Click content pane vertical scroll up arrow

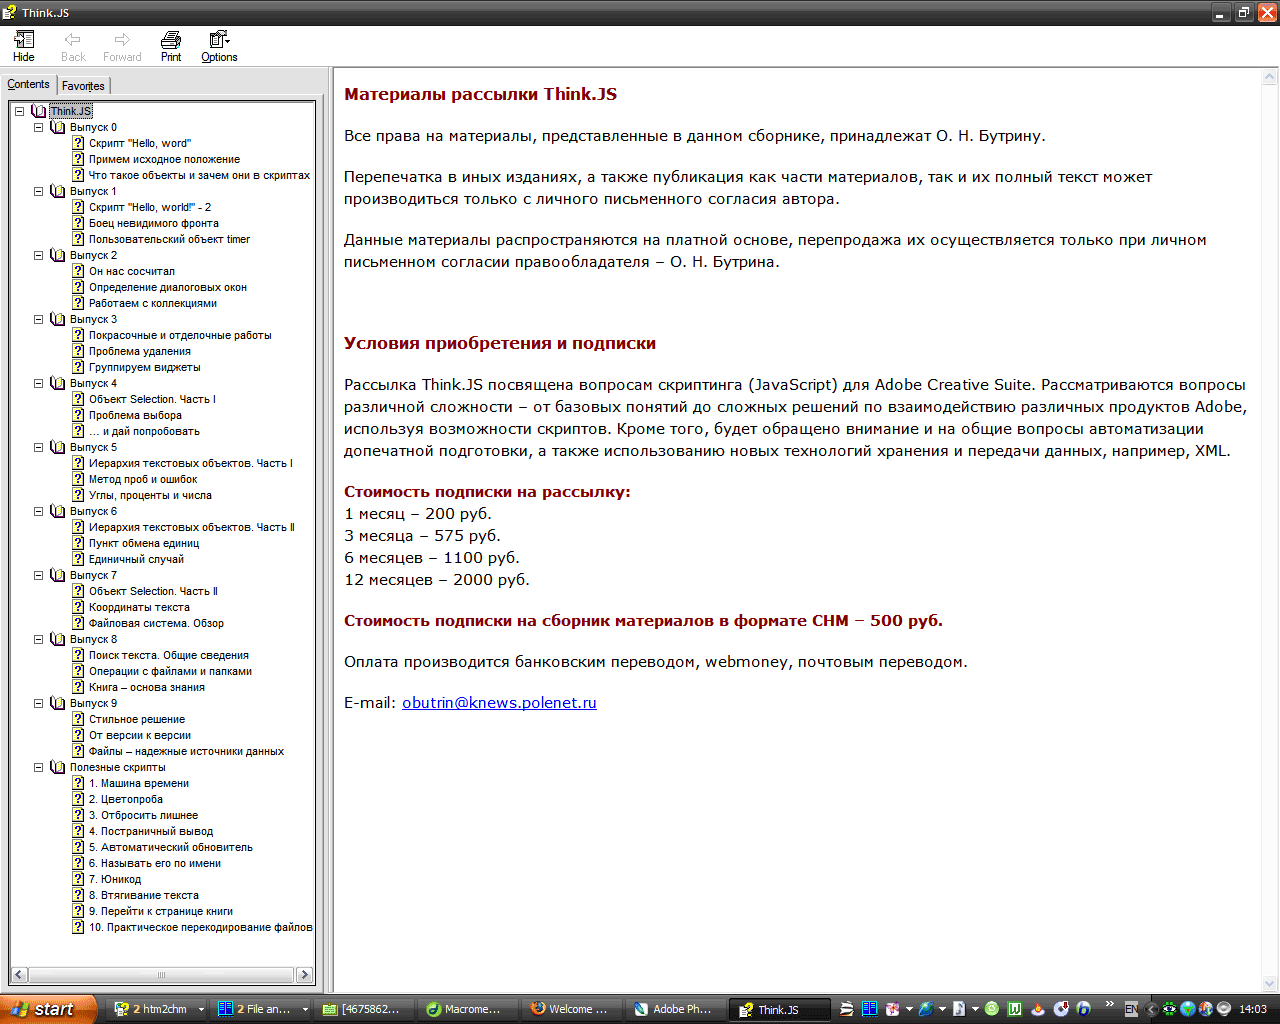click(1271, 77)
